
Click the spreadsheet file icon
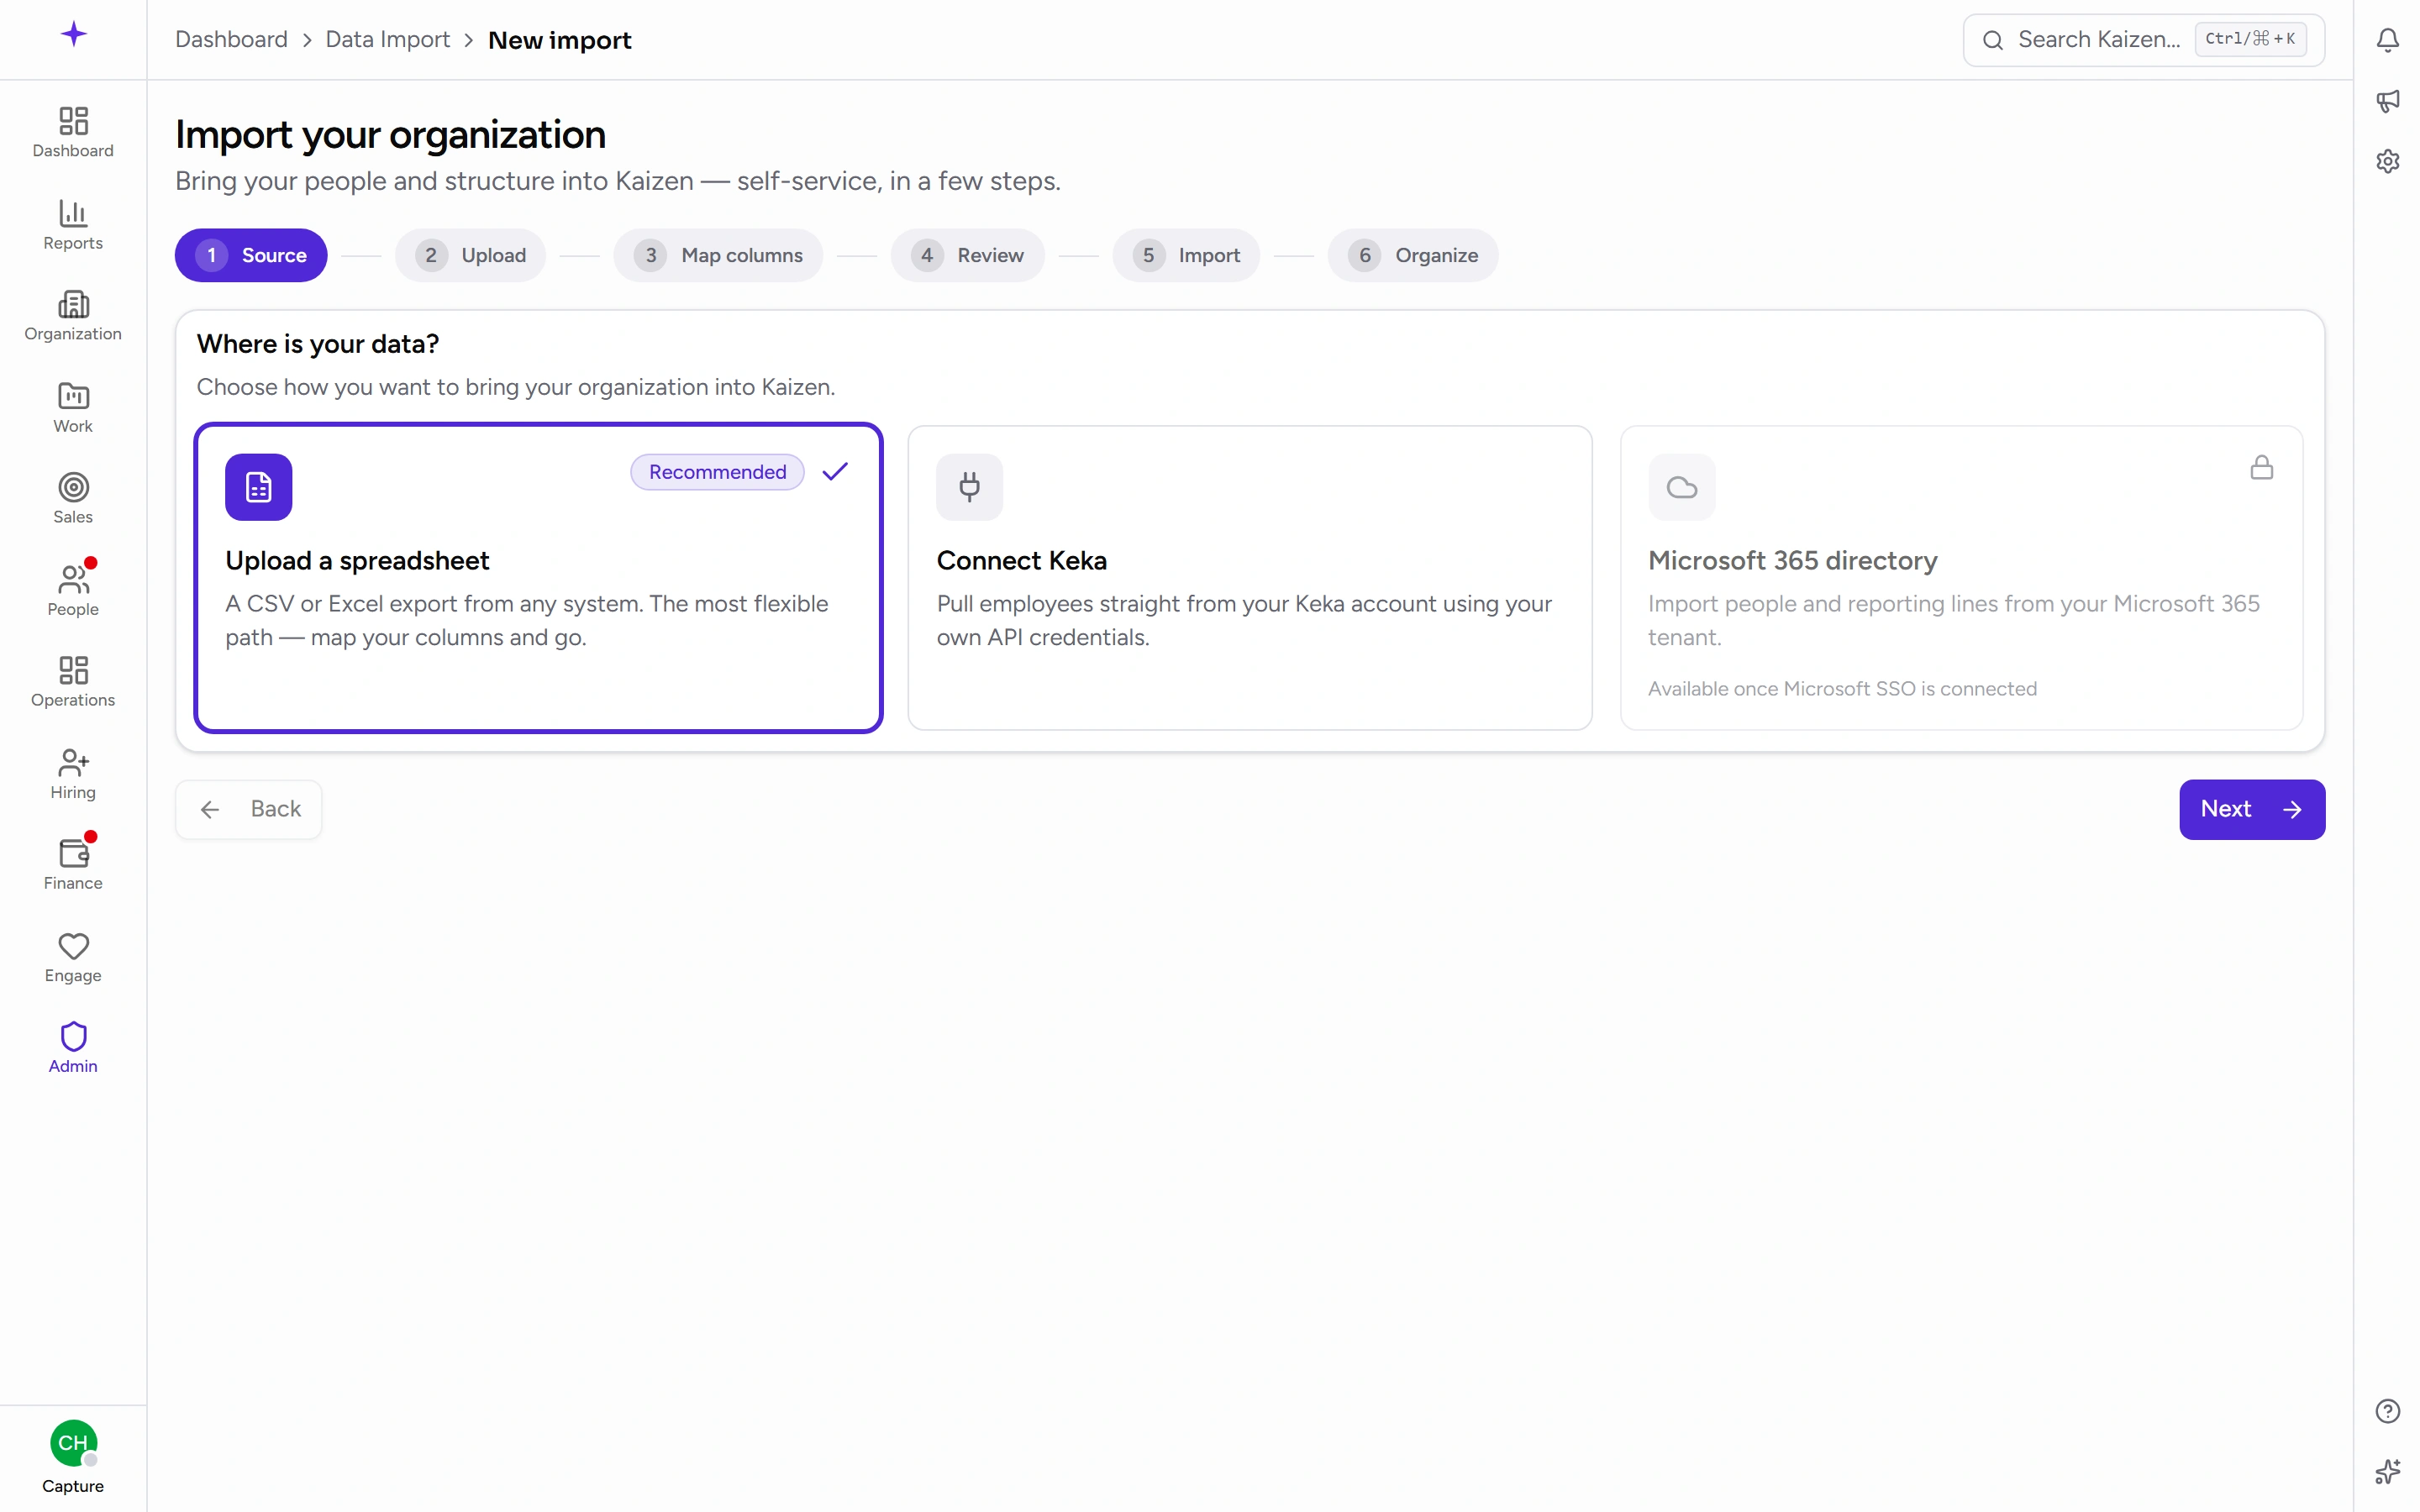coord(258,487)
